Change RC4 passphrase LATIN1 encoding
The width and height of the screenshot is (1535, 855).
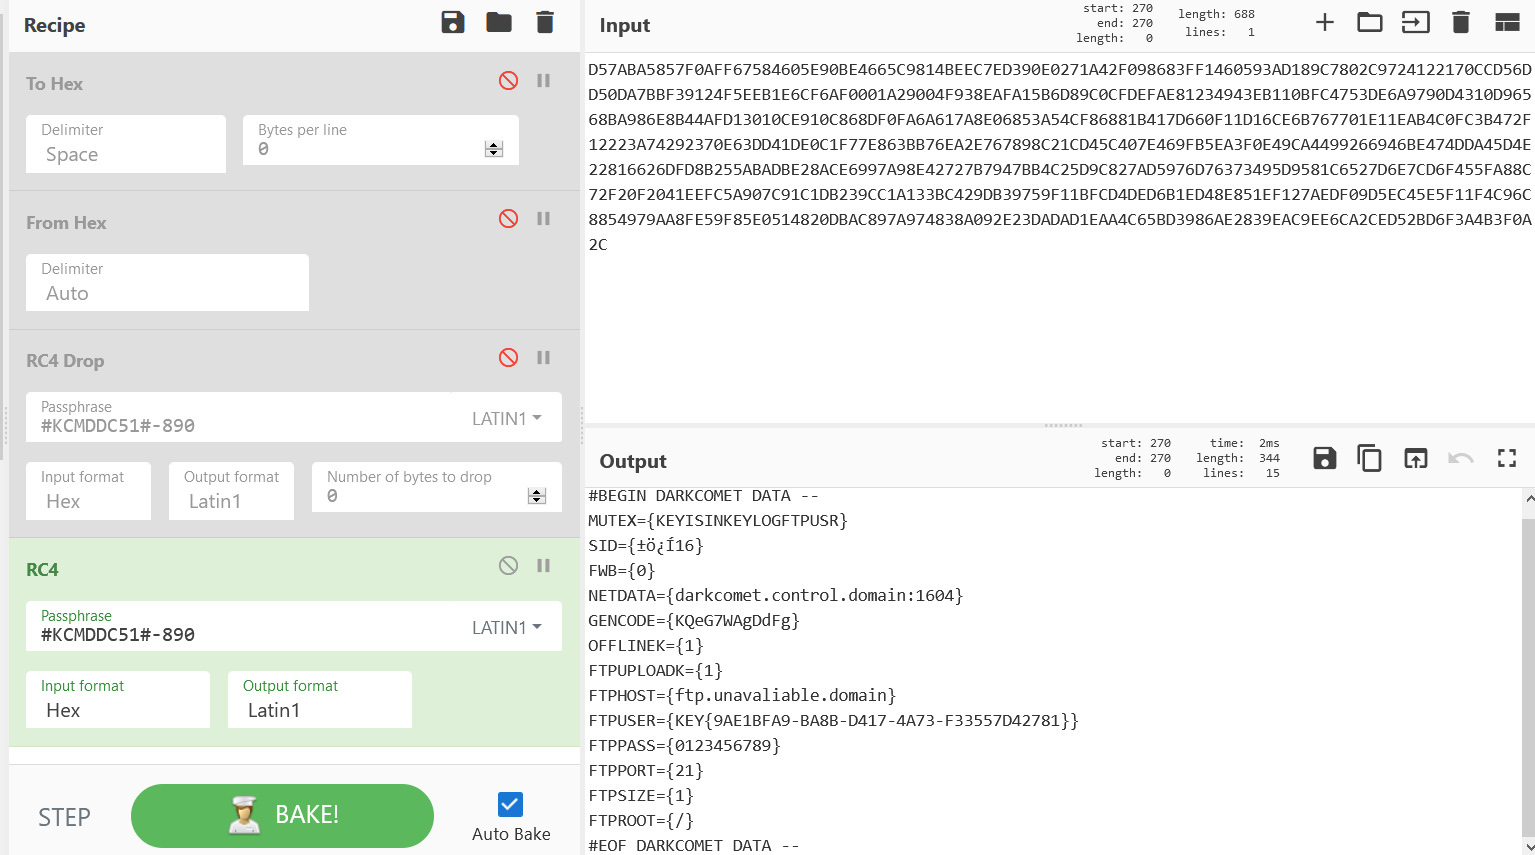[507, 628]
